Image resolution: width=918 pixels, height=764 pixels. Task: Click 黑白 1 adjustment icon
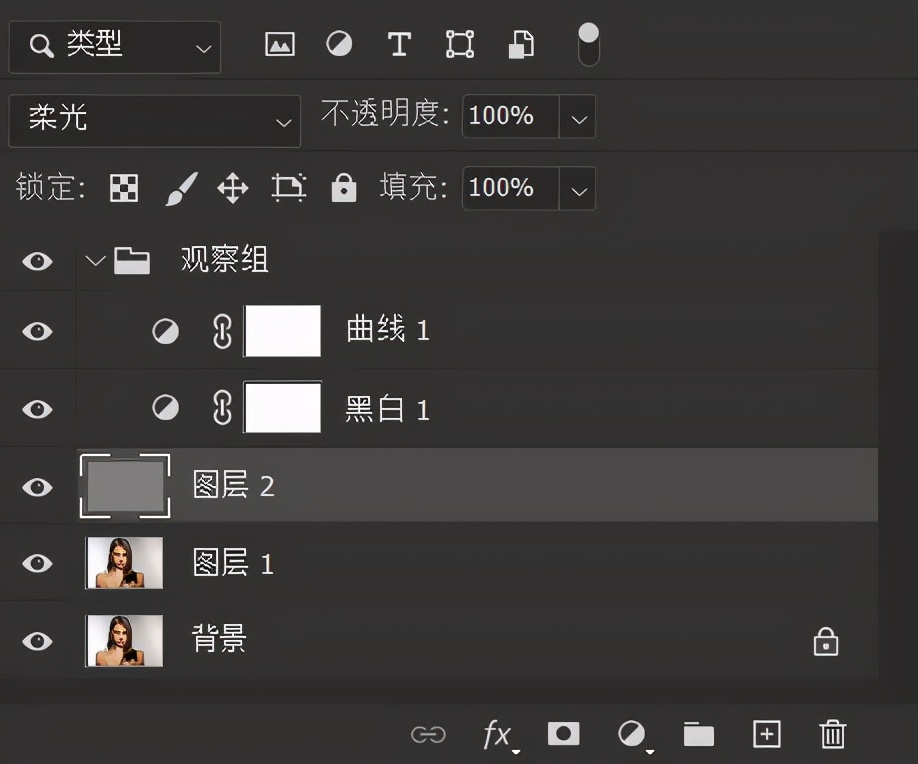166,407
